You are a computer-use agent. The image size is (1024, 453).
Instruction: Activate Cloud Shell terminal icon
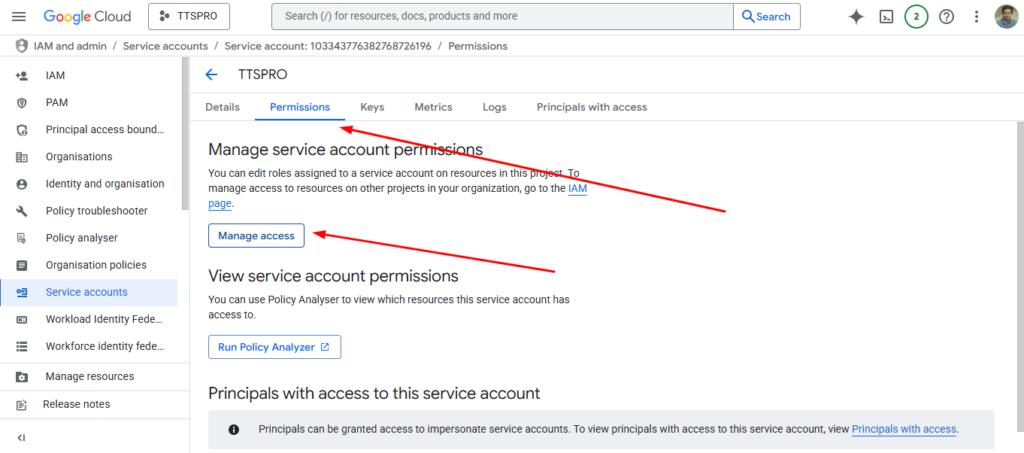pyautogui.click(x=886, y=17)
